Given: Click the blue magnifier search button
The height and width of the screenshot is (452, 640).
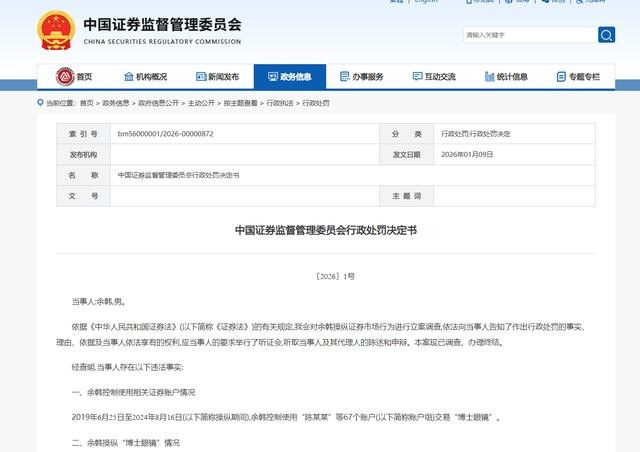Looking at the screenshot, I should click(607, 35).
